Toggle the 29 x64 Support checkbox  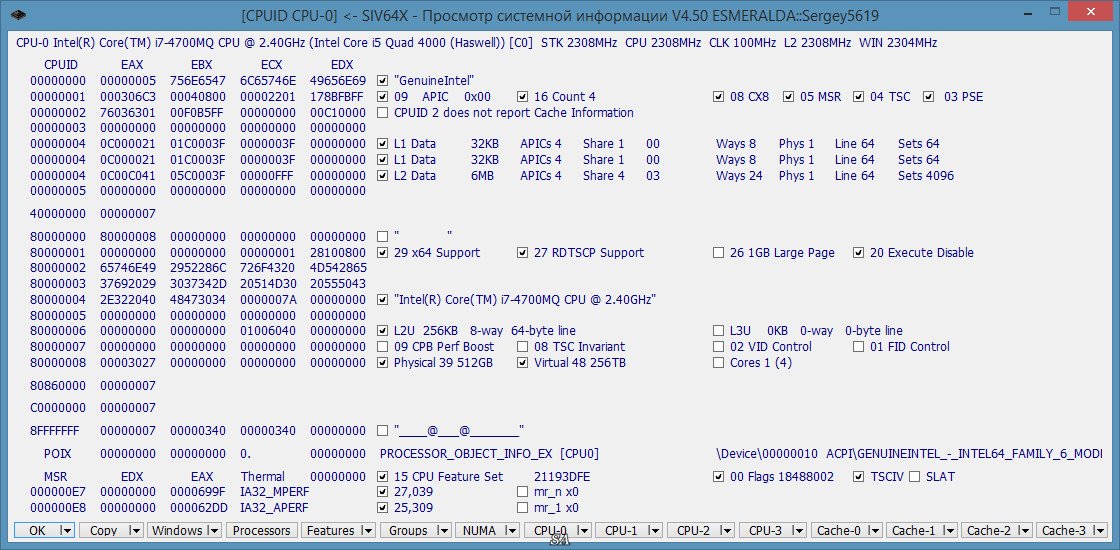click(383, 253)
